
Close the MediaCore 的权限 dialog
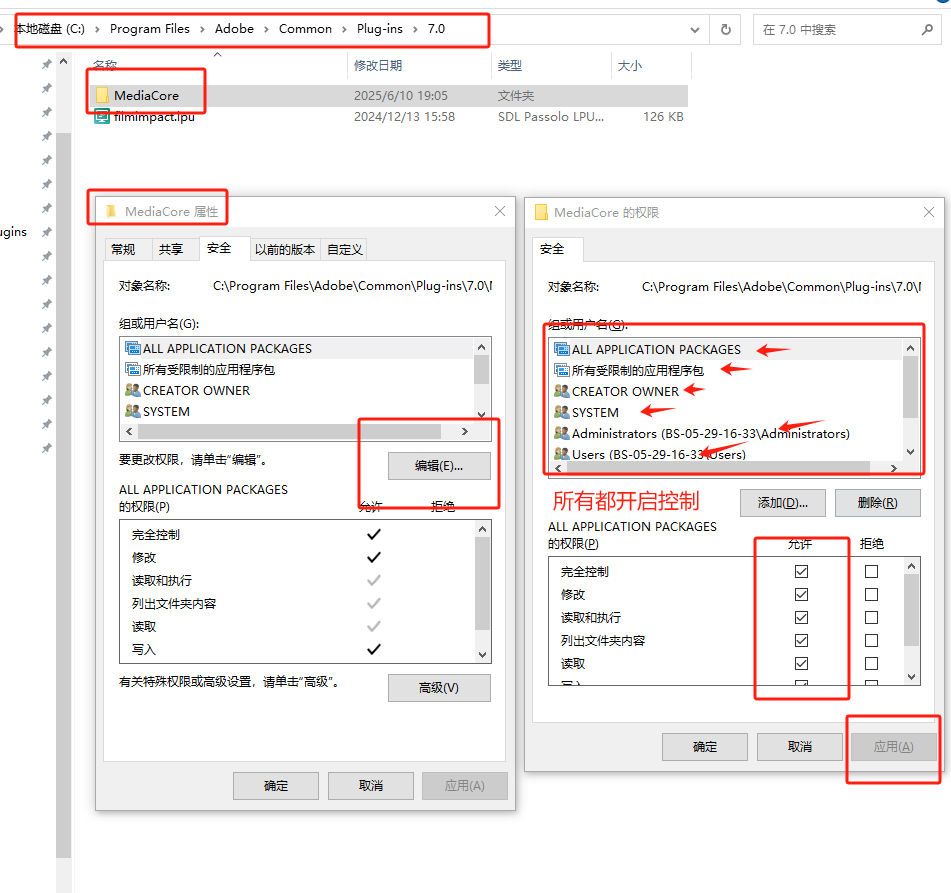(x=929, y=212)
